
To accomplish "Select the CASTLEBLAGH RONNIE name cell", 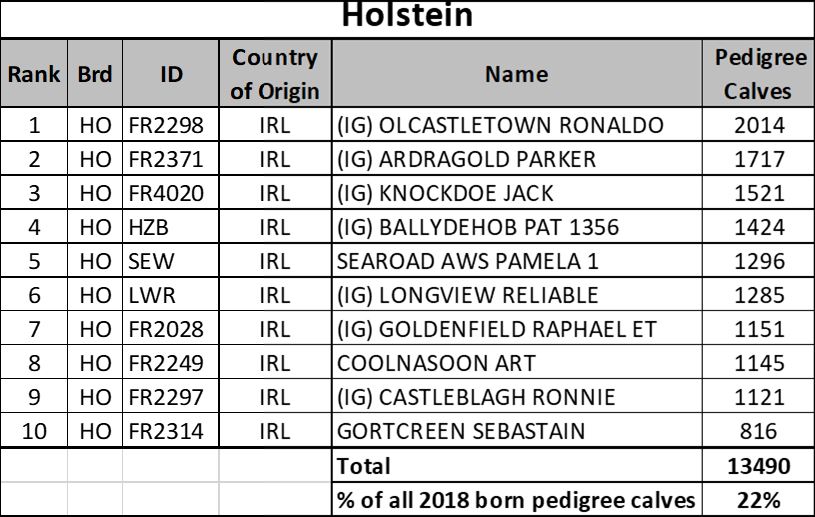I will click(x=517, y=396).
